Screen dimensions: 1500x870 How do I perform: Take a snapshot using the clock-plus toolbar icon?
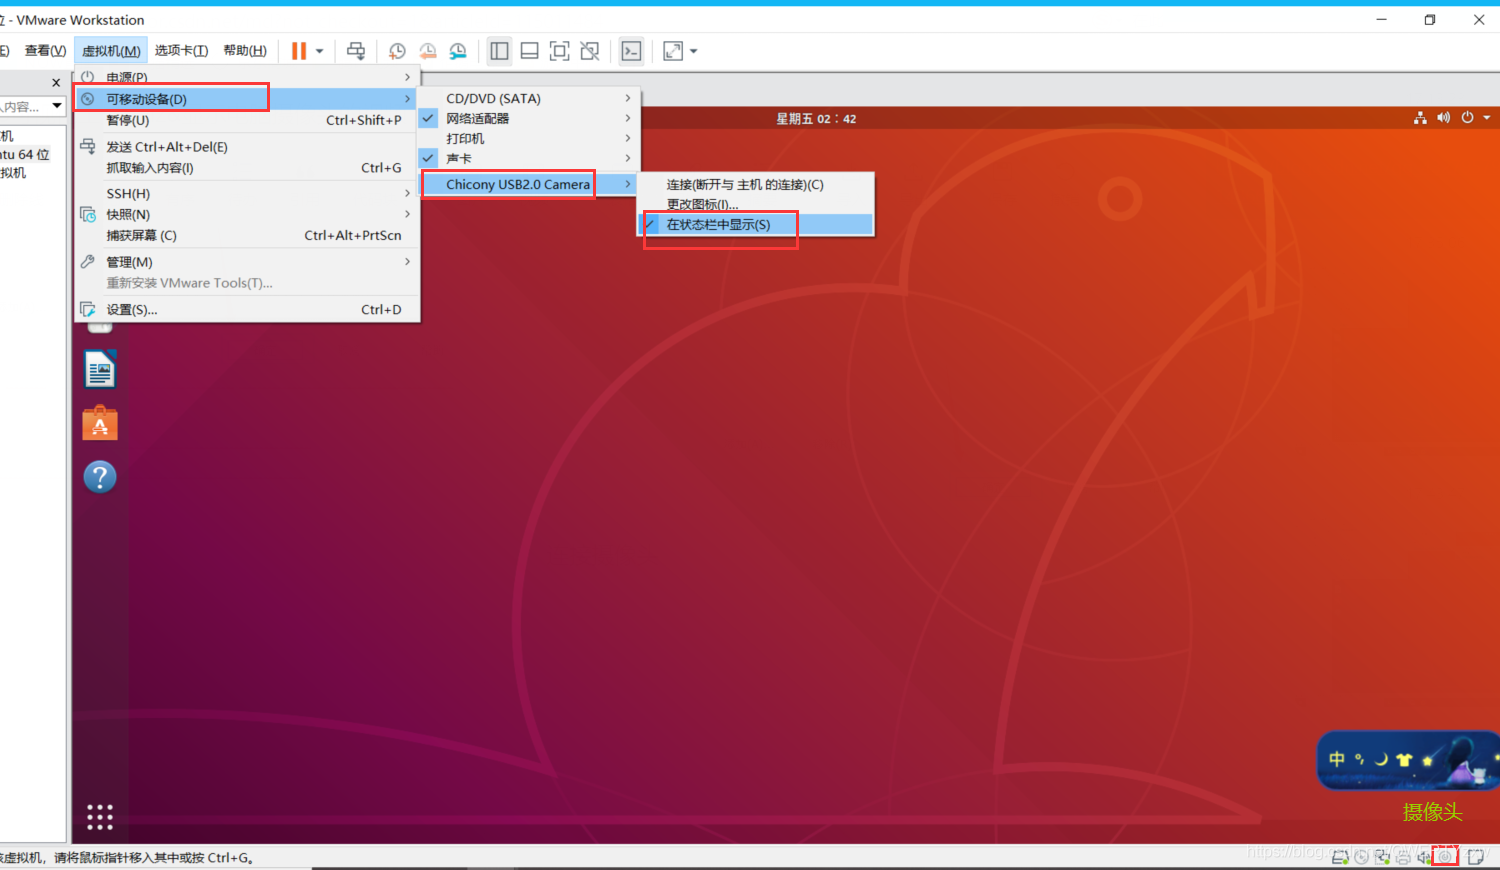[x=397, y=51]
